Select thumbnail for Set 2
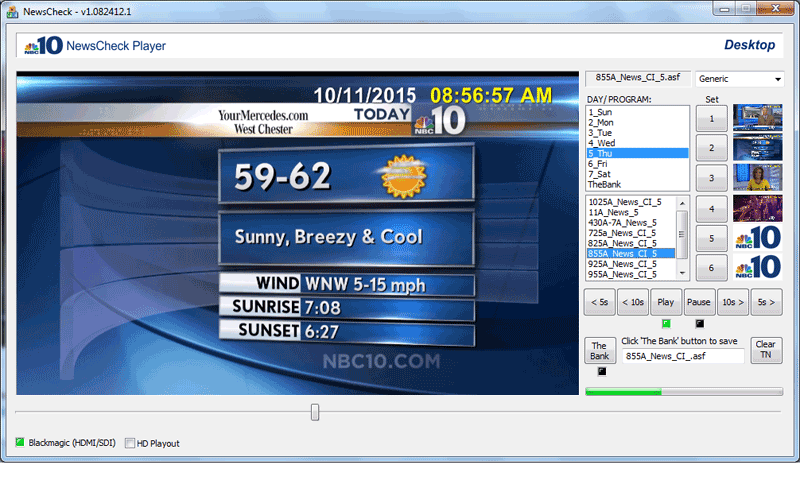 pyautogui.click(x=757, y=148)
